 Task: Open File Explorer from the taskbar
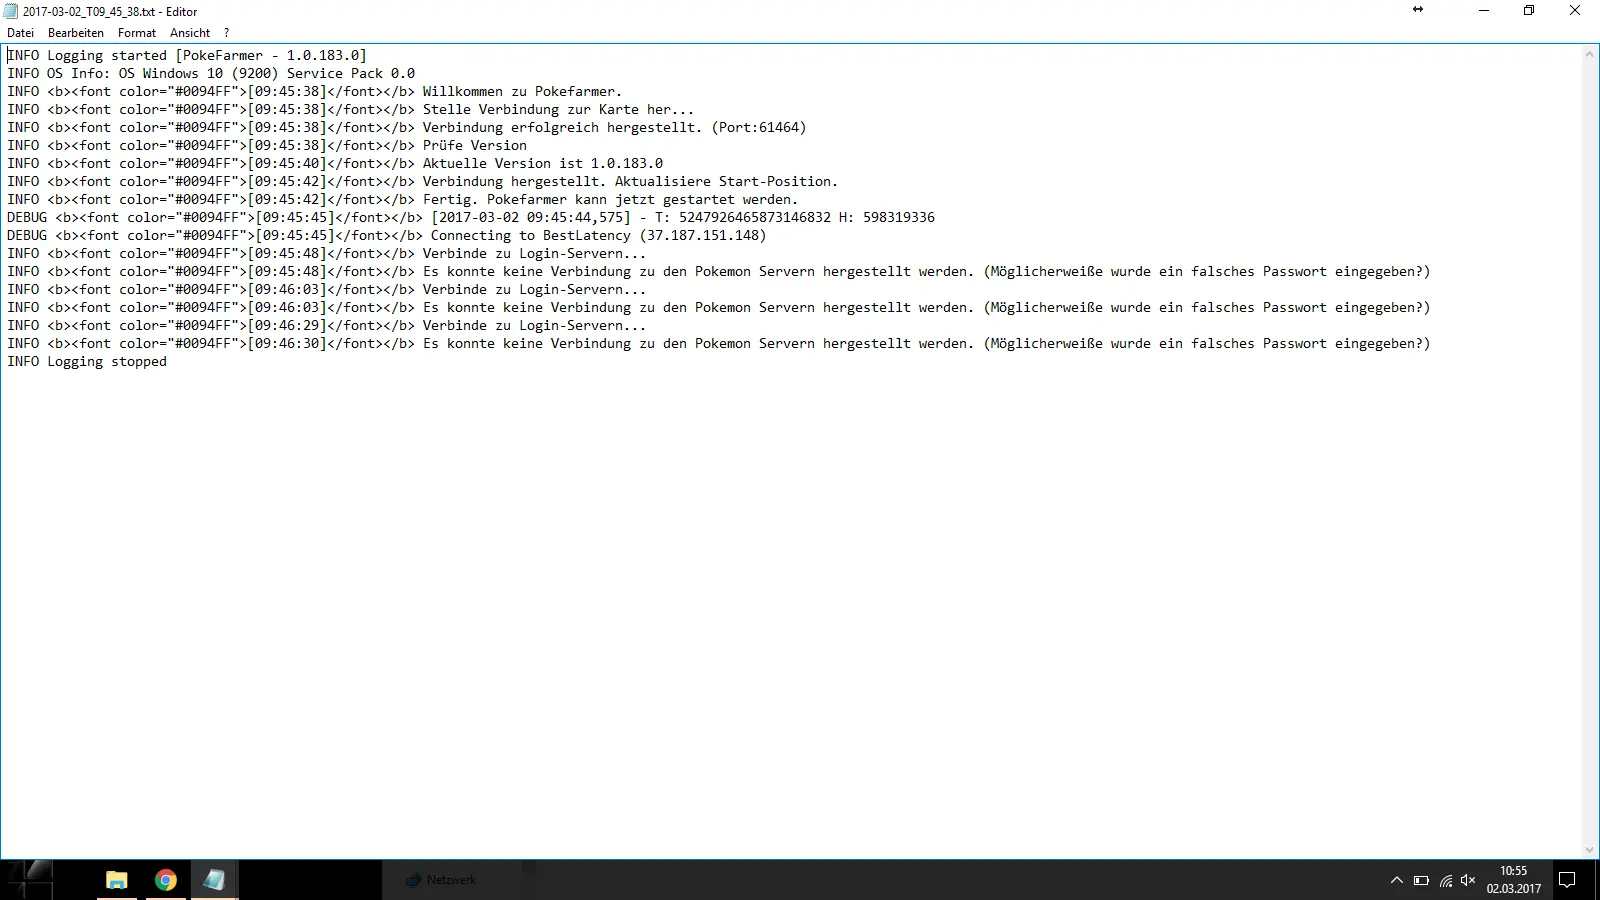click(x=117, y=880)
